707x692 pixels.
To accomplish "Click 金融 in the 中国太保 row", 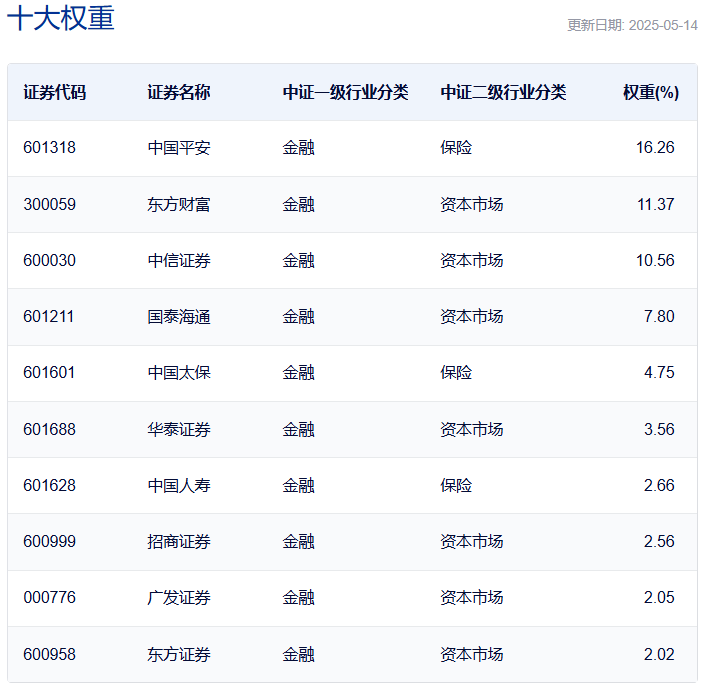I will click(298, 373).
